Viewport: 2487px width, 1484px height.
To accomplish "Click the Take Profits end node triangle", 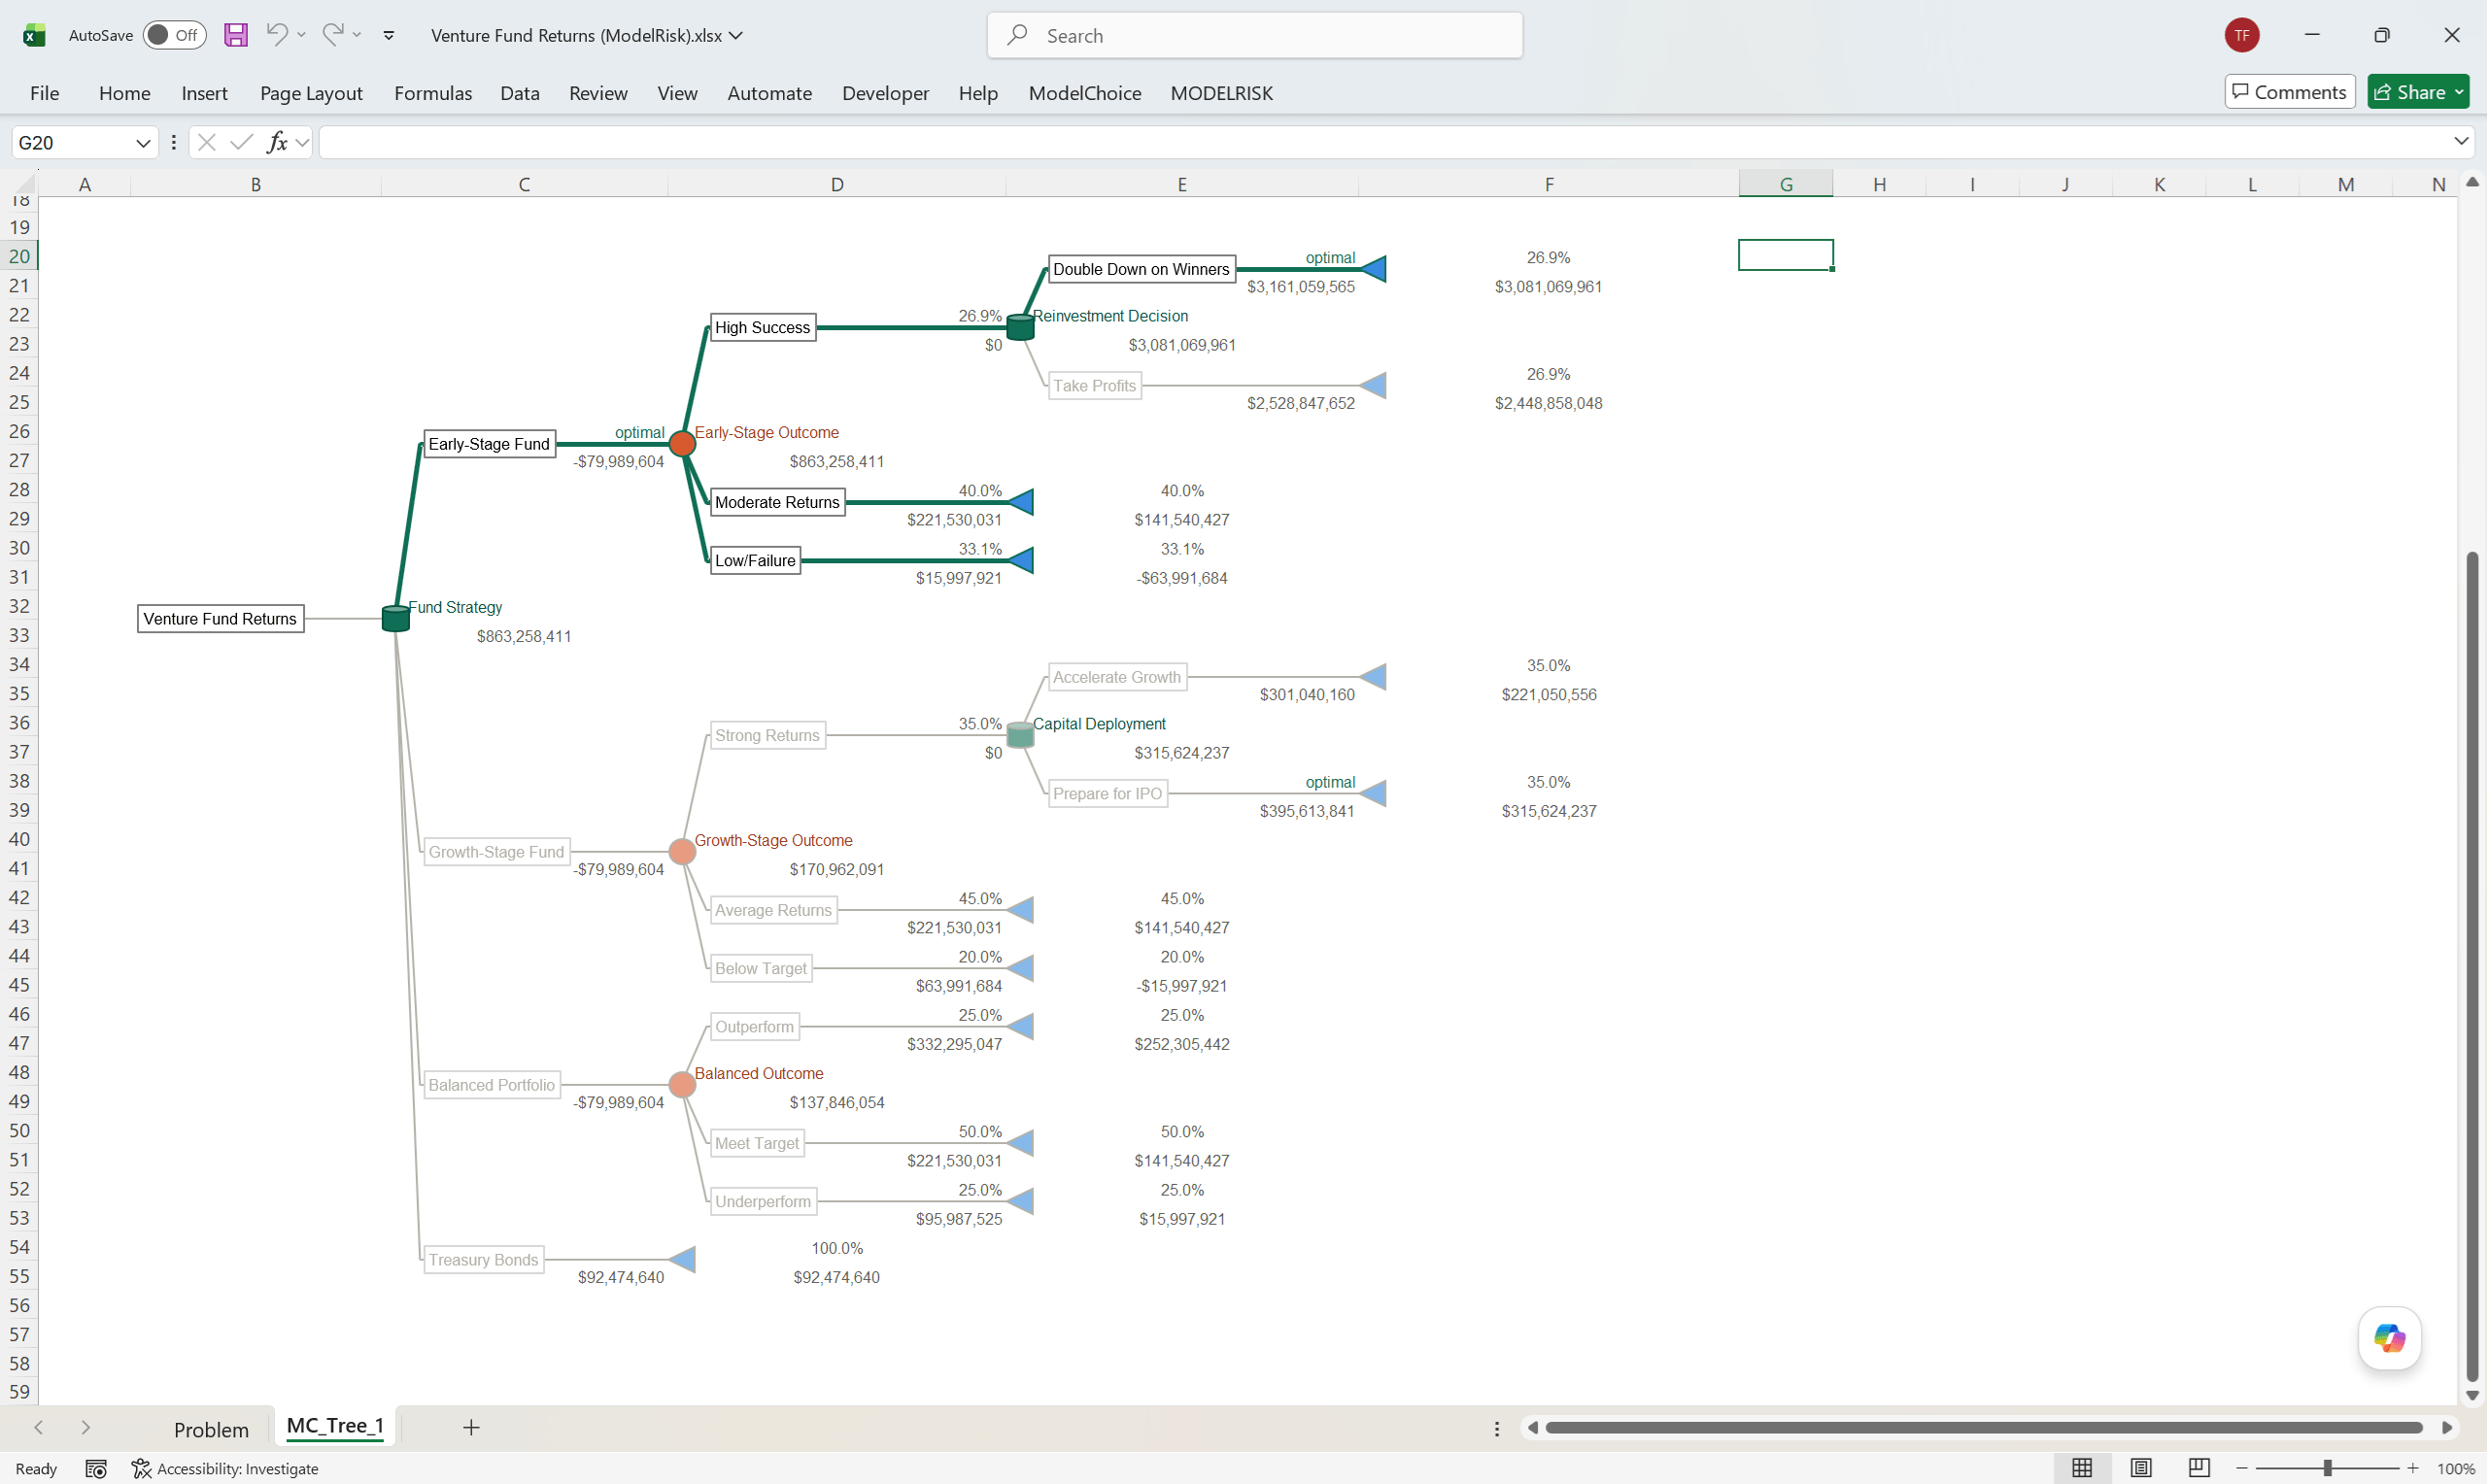I will (1375, 386).
